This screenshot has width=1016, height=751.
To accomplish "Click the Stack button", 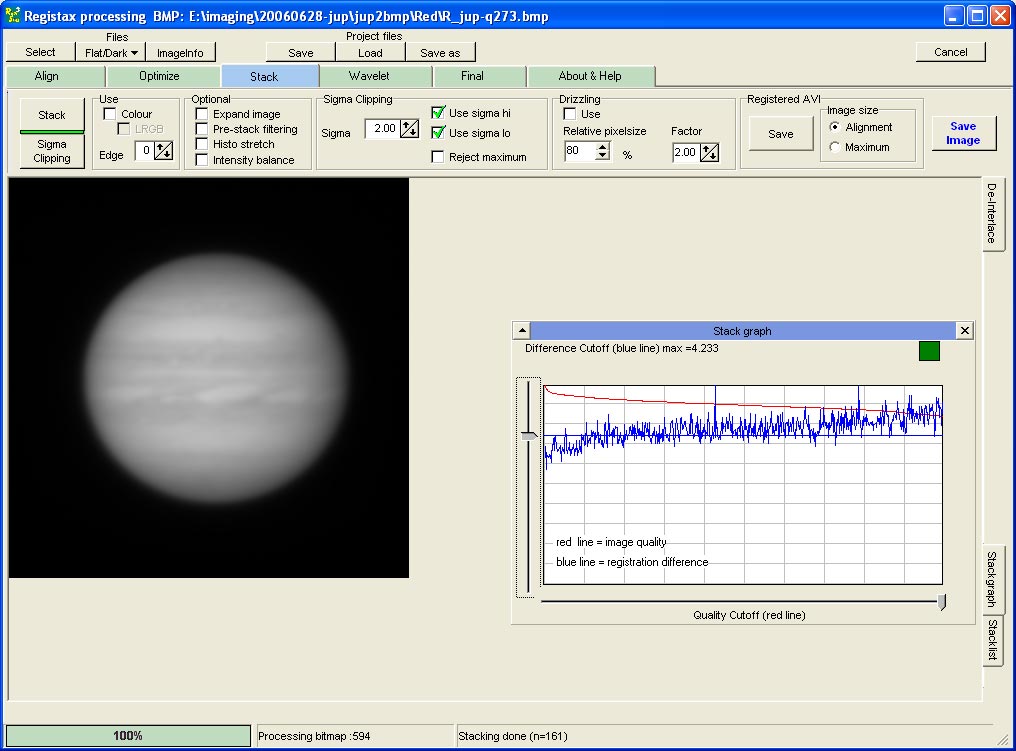I will click(52, 115).
